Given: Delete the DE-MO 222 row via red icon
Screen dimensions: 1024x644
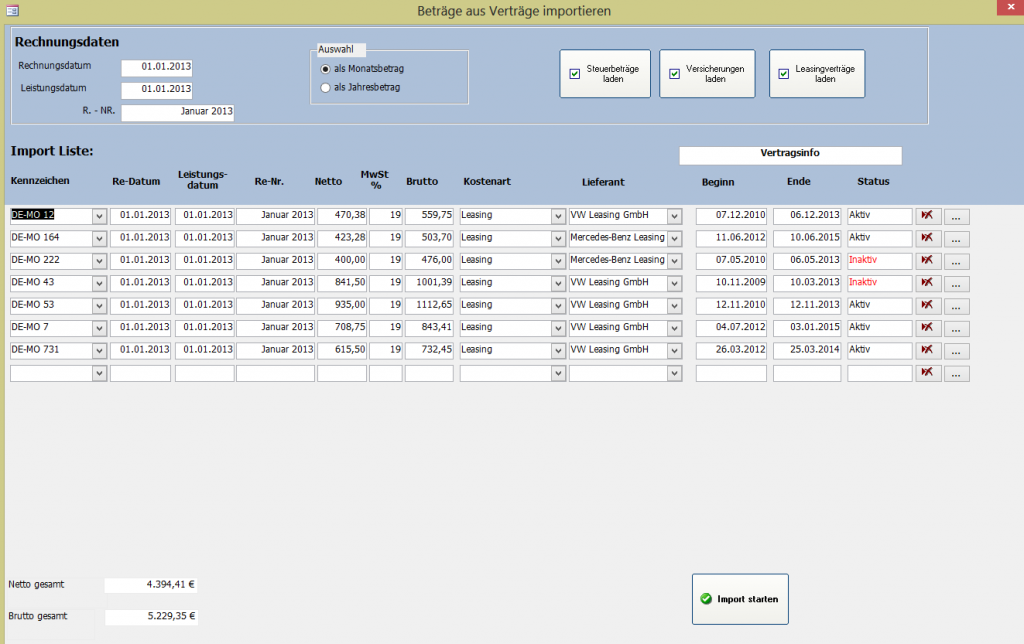Looking at the screenshot, I should click(927, 261).
